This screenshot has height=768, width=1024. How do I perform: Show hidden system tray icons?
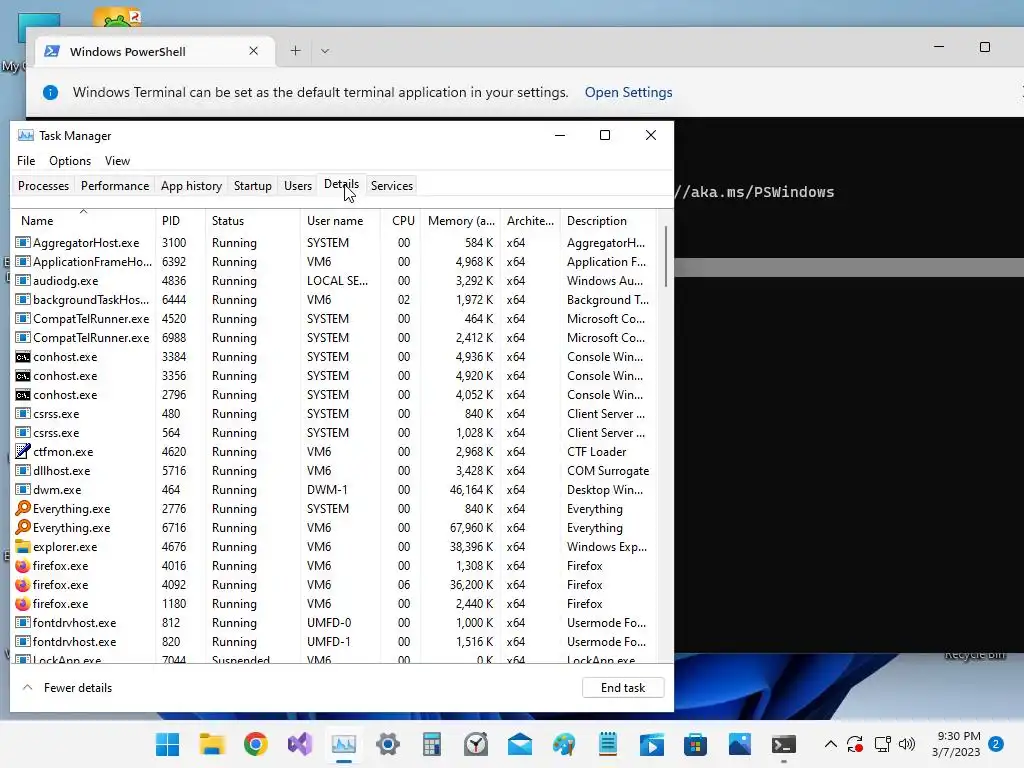pyautogui.click(x=831, y=744)
